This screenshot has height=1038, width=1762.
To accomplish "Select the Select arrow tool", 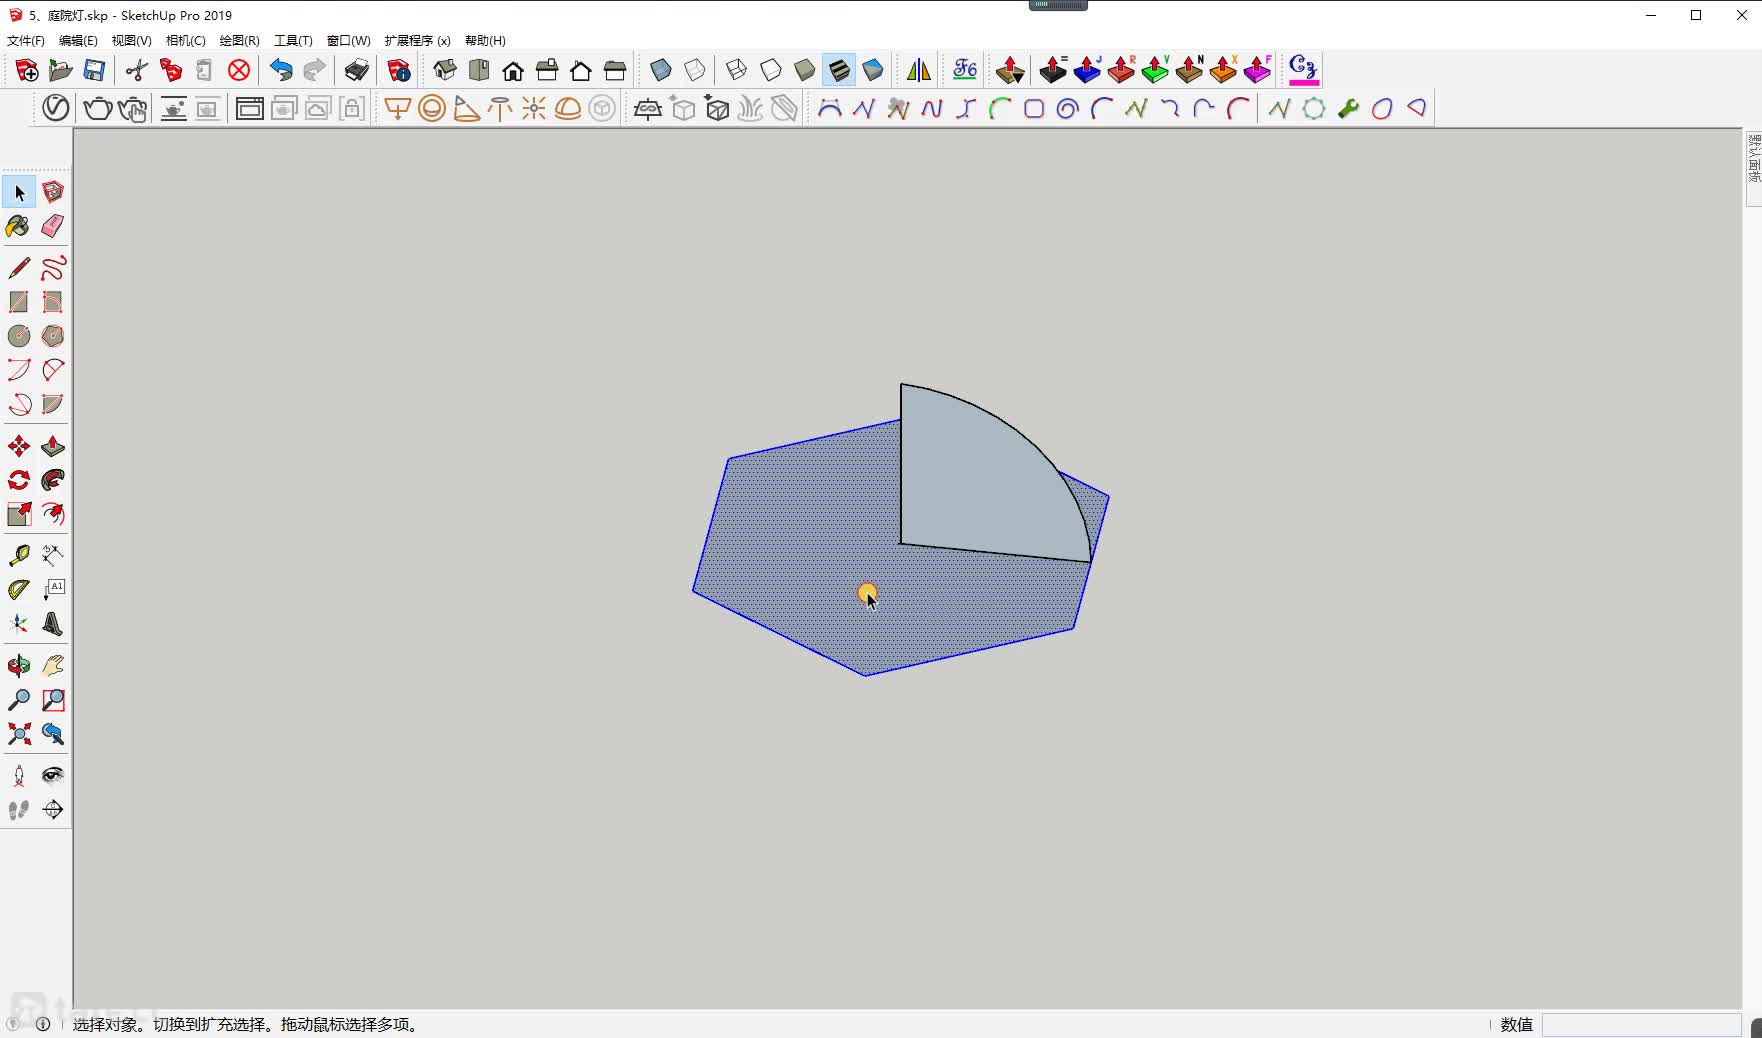I will tap(19, 192).
